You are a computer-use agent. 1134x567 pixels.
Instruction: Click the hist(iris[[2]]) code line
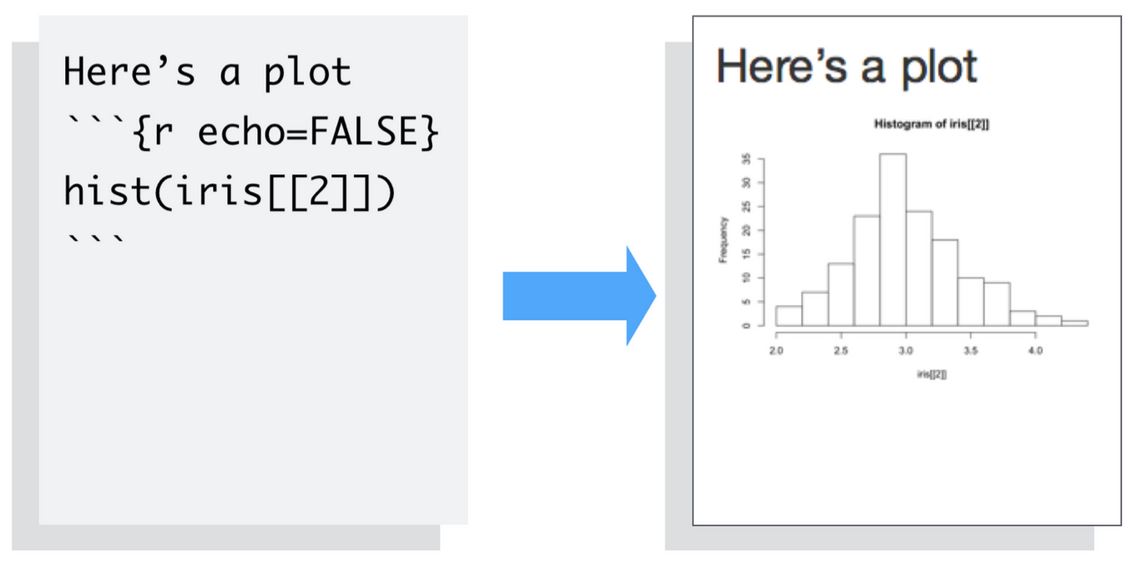click(x=230, y=190)
